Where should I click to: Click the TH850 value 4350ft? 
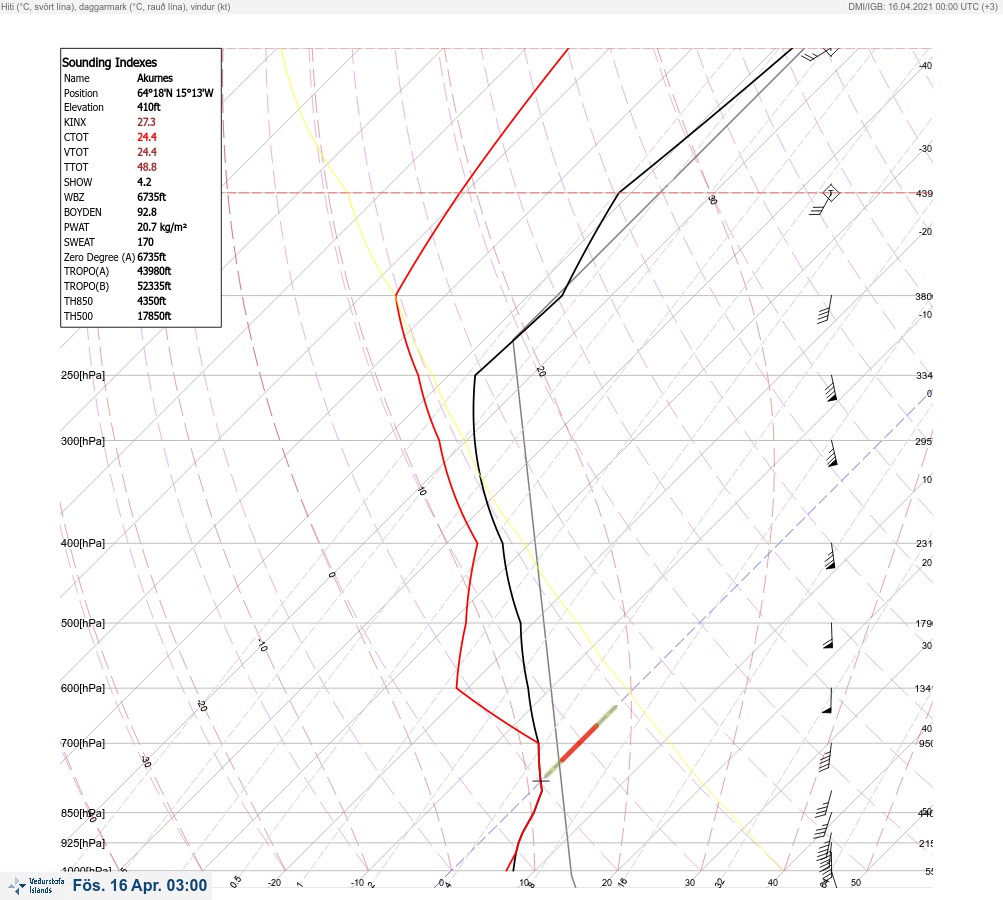[152, 301]
